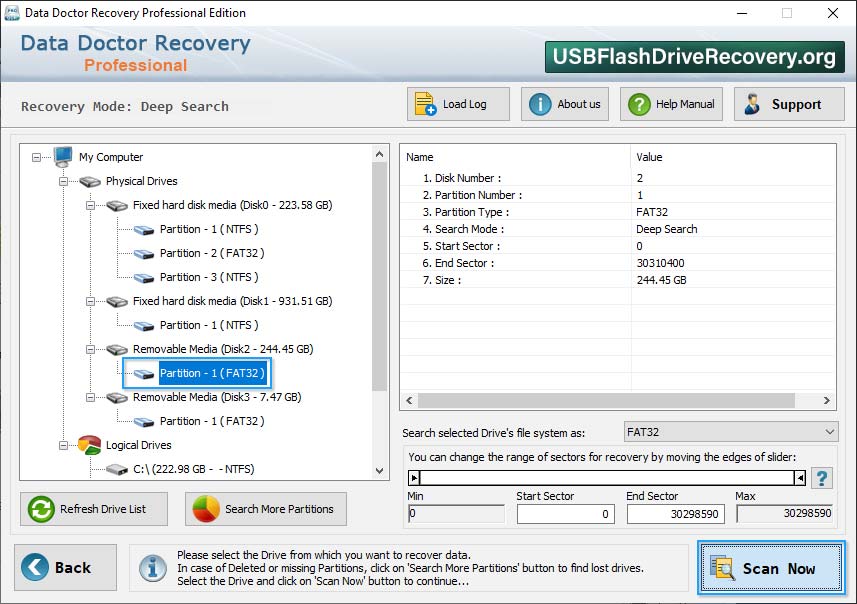
Task: Click the Scan Now magnifier icon
Action: 723,567
